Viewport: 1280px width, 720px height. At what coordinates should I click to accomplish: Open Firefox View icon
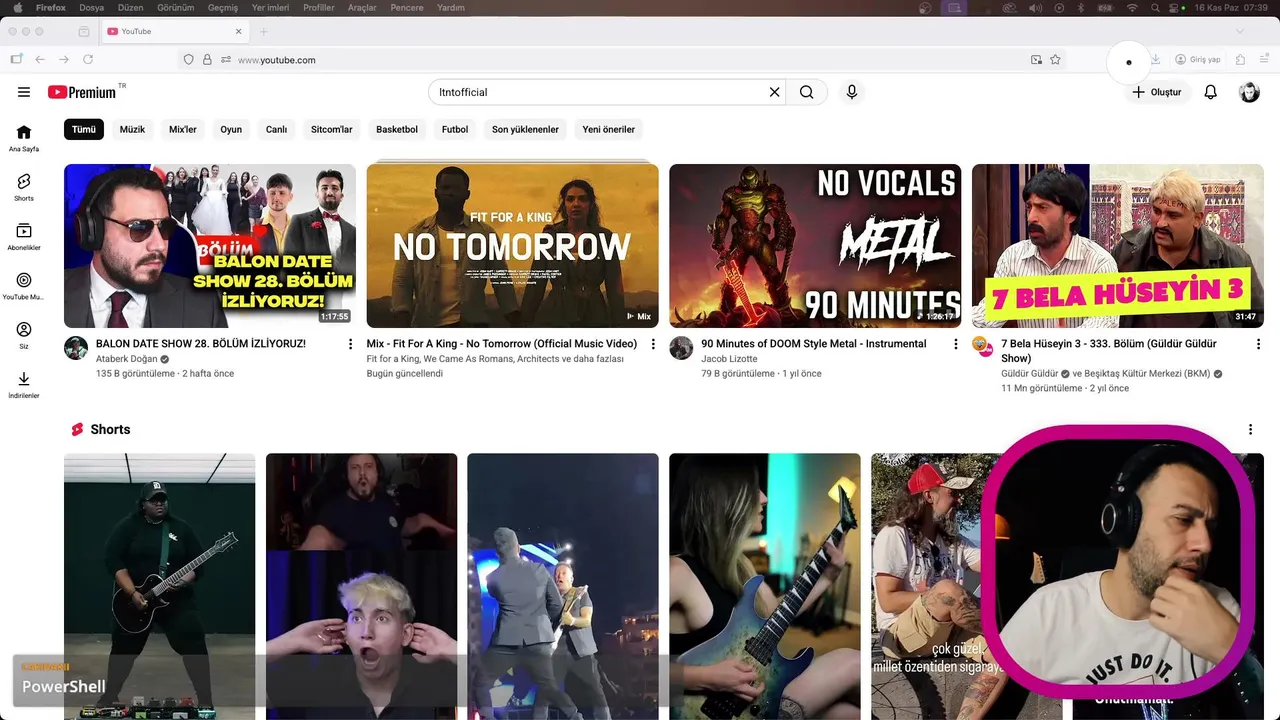tap(84, 31)
